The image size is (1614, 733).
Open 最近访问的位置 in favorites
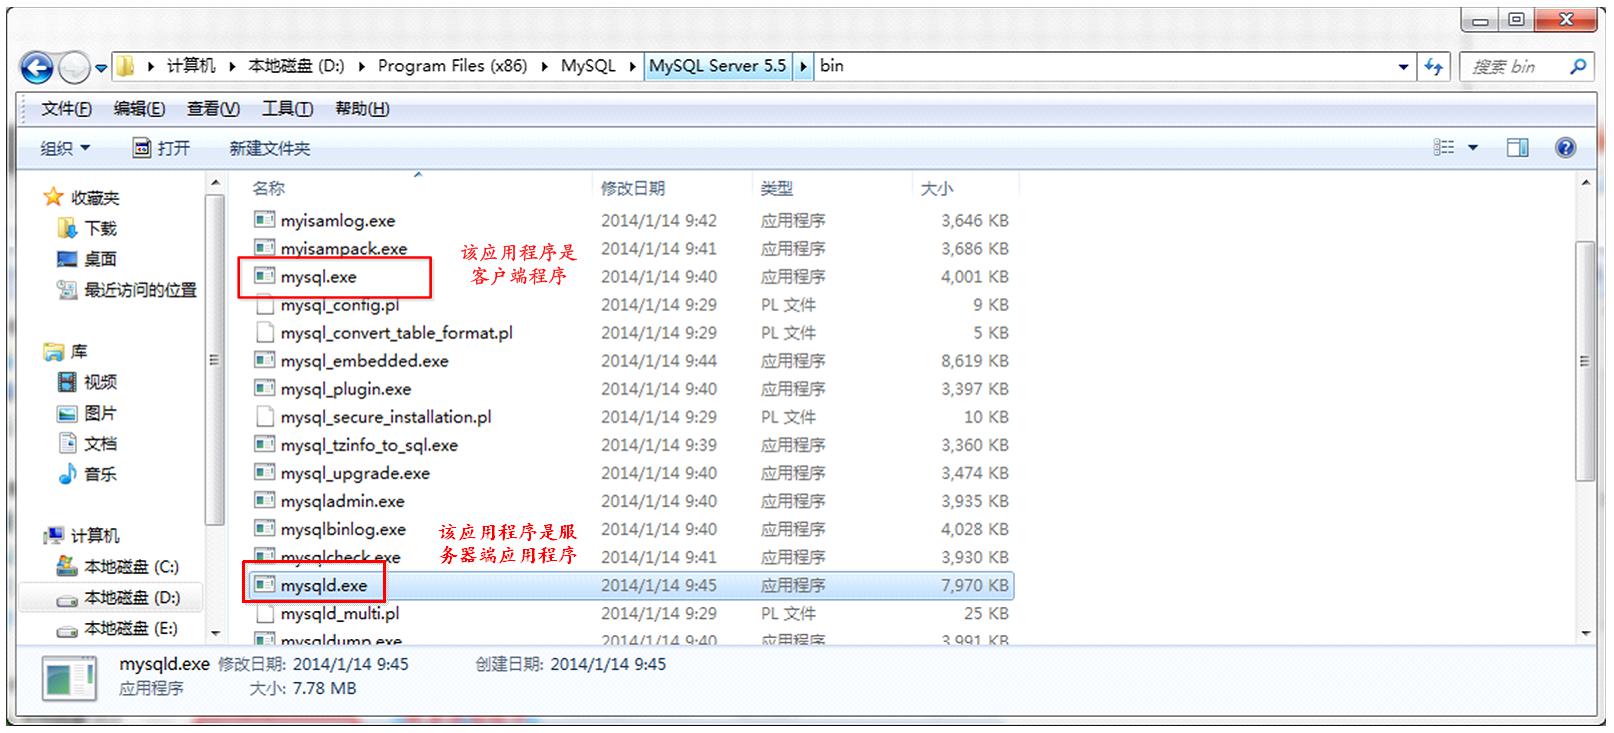pos(140,290)
